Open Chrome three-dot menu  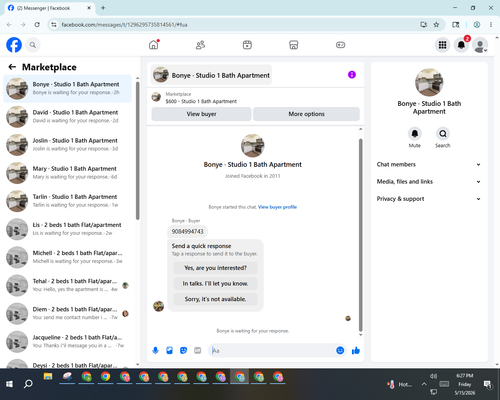(x=491, y=24)
